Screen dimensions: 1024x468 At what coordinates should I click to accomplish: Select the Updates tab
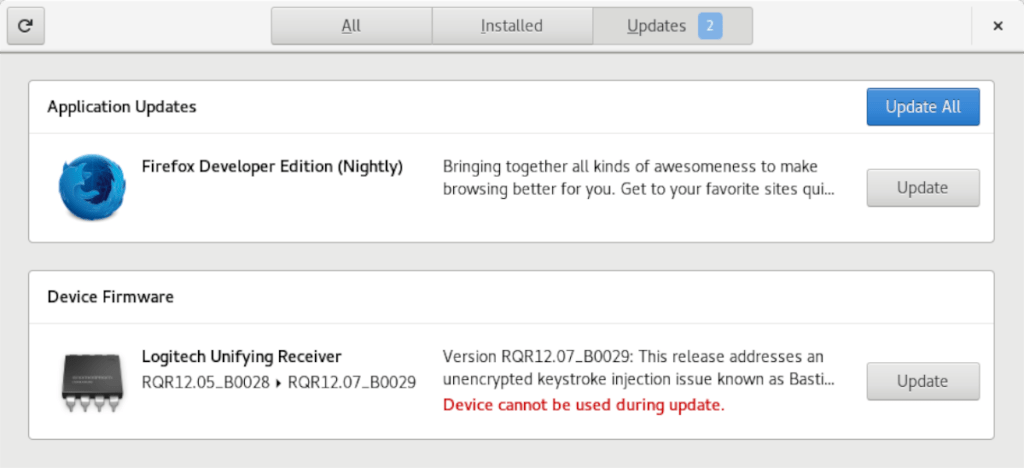point(656,27)
